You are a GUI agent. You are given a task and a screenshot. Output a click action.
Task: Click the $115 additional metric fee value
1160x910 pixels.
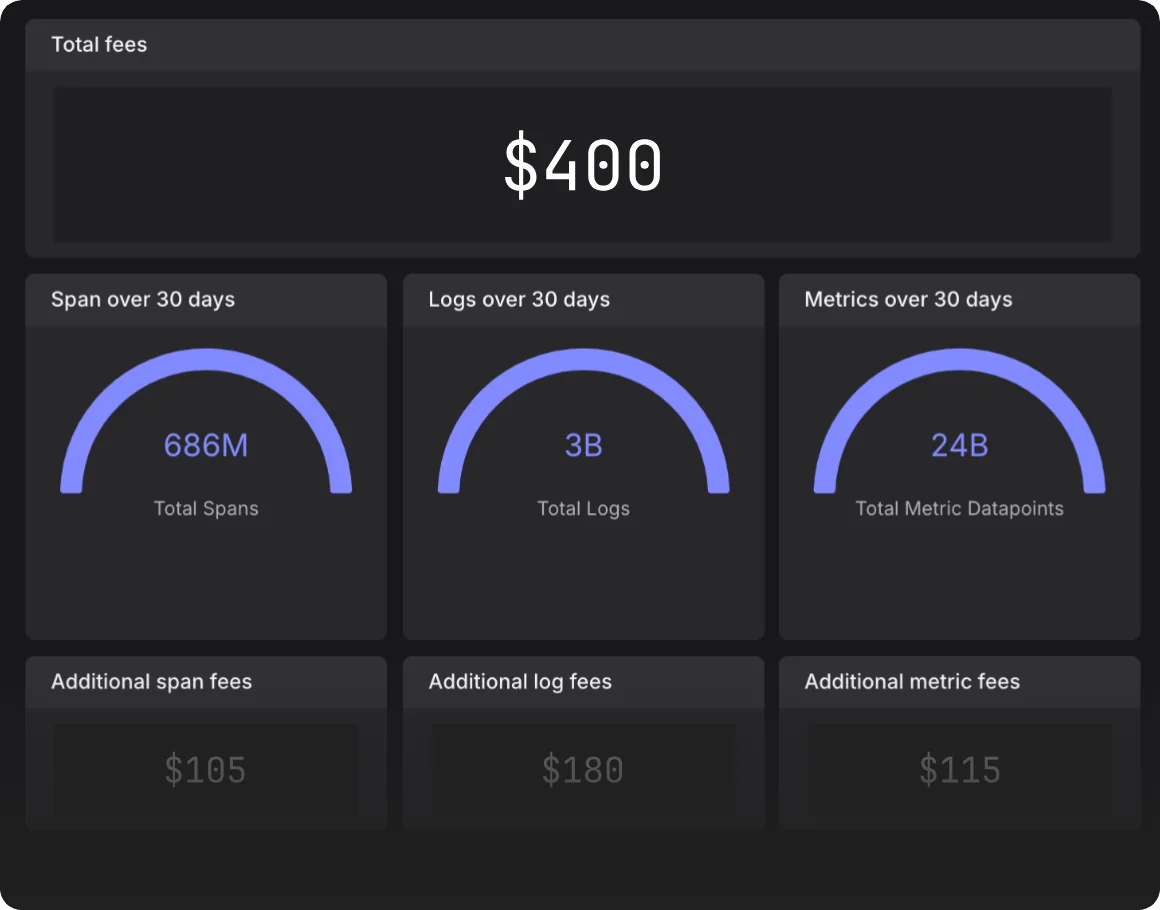[960, 769]
